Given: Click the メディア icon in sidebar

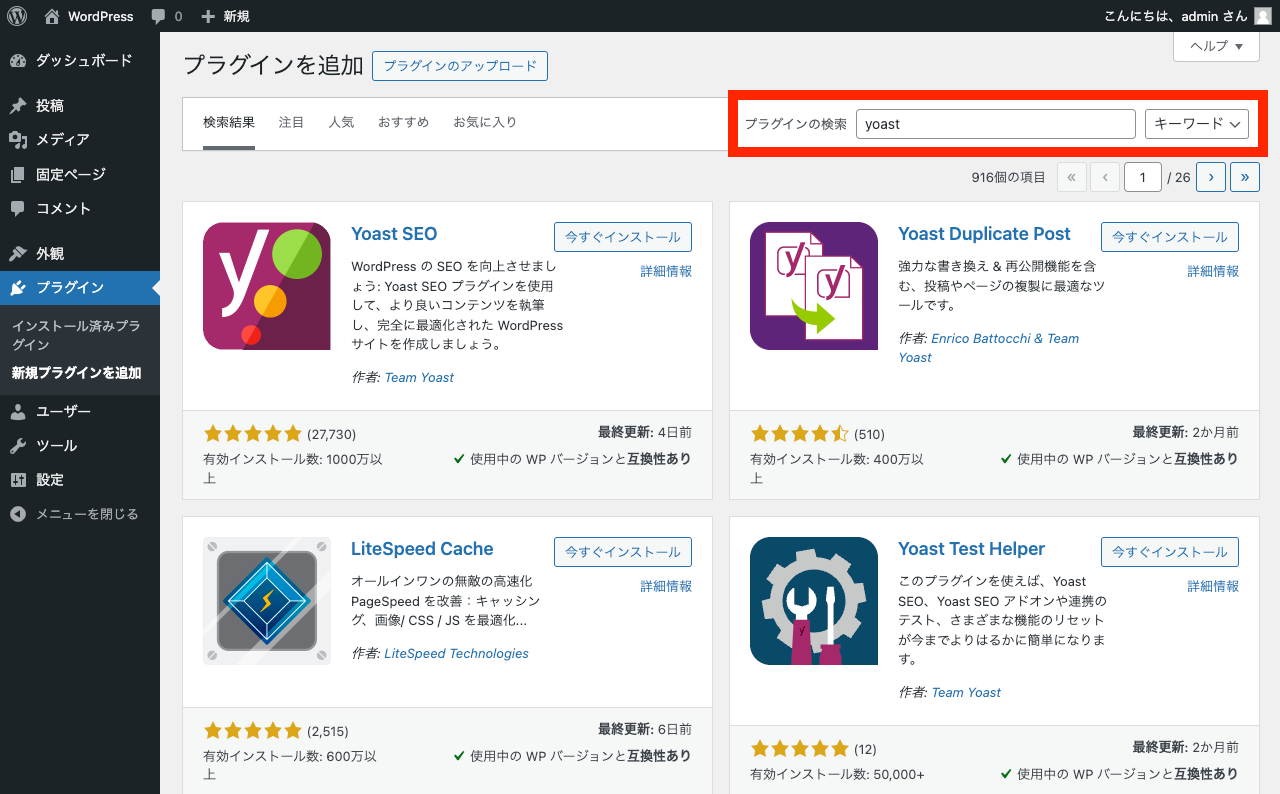Looking at the screenshot, I should (x=18, y=140).
